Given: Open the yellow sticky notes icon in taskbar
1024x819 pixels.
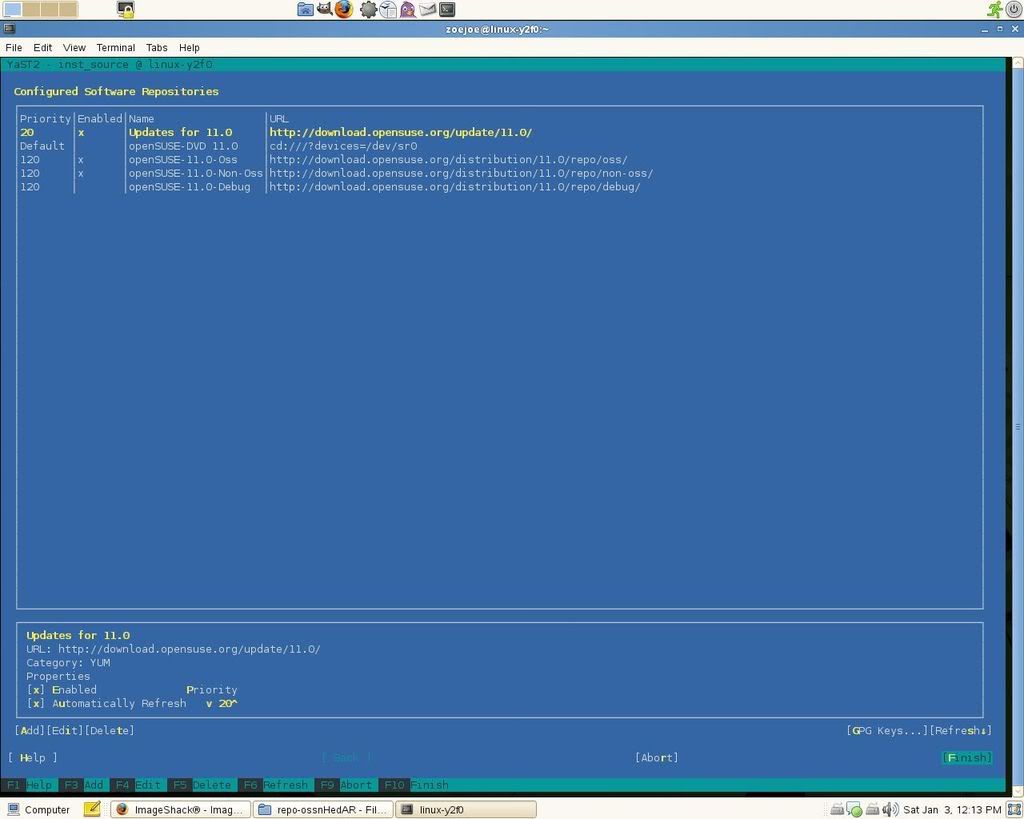Looking at the screenshot, I should click(92, 809).
